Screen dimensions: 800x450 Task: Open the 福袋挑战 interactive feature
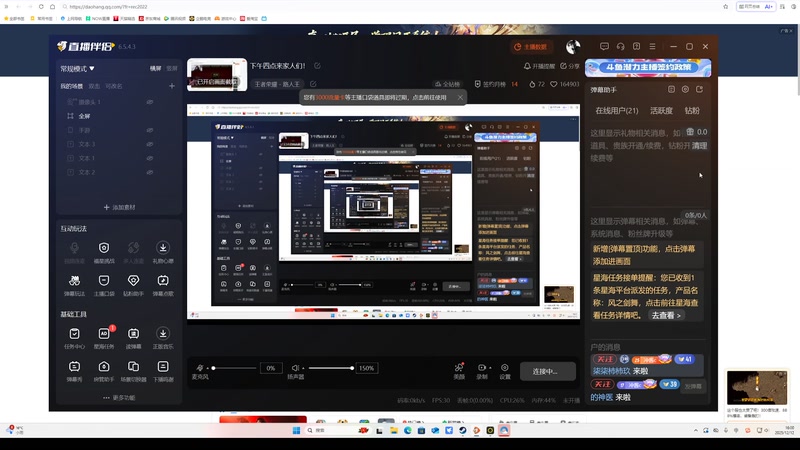coord(104,252)
